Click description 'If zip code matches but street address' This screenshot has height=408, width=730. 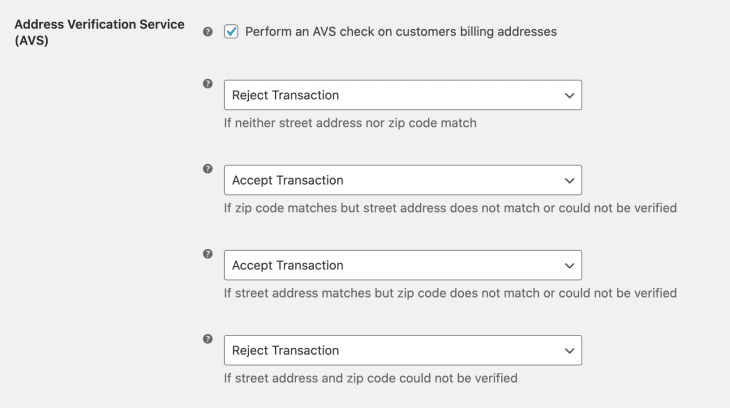click(x=450, y=208)
